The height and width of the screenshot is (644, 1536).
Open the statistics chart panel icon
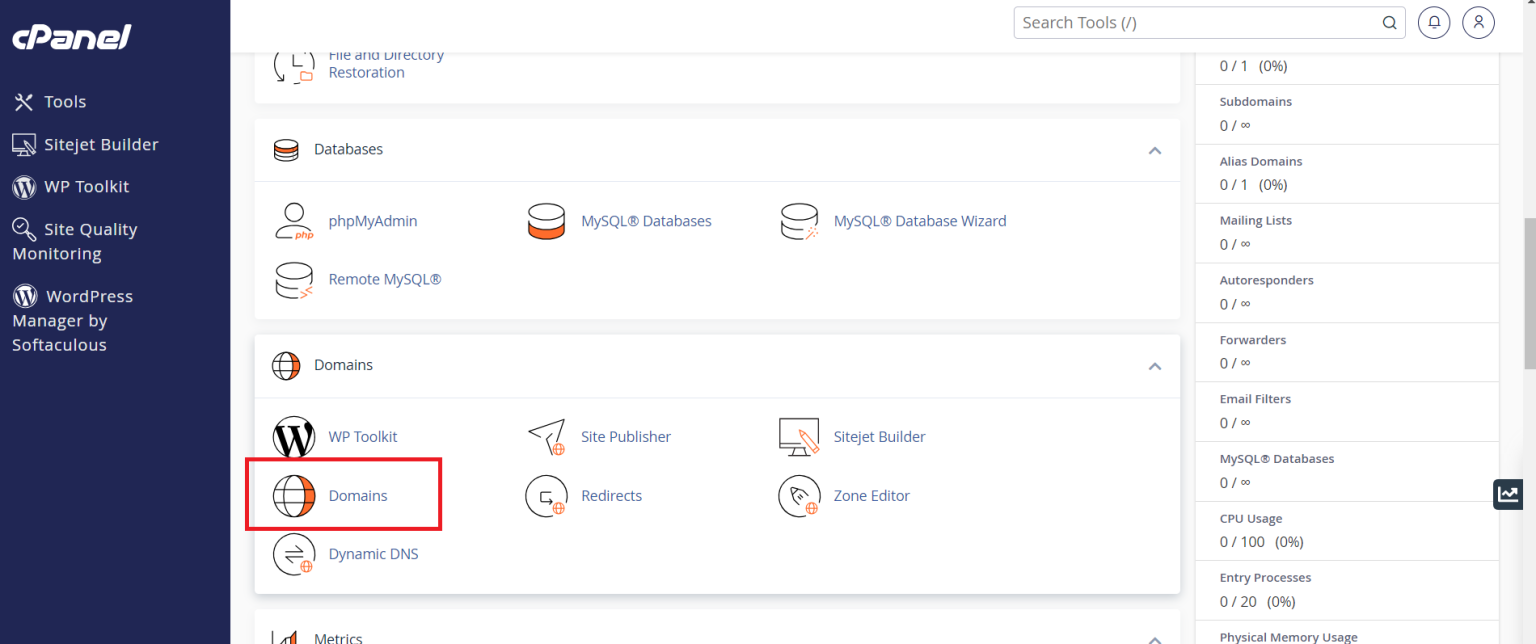pyautogui.click(x=1507, y=494)
